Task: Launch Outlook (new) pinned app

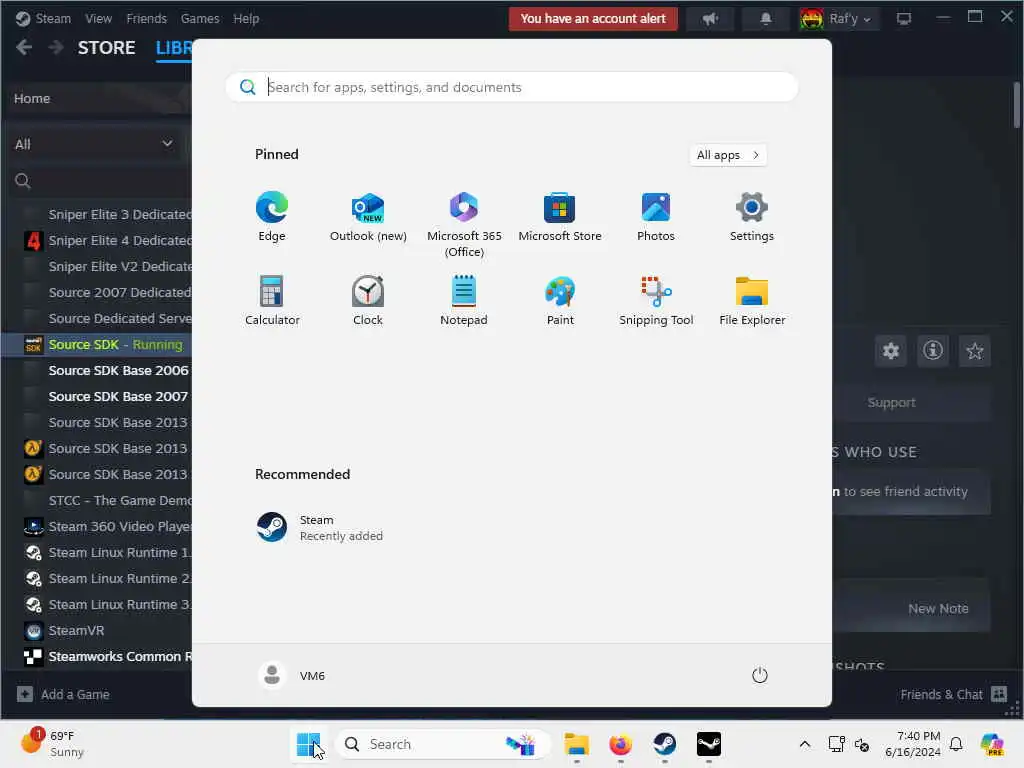Action: tap(368, 217)
